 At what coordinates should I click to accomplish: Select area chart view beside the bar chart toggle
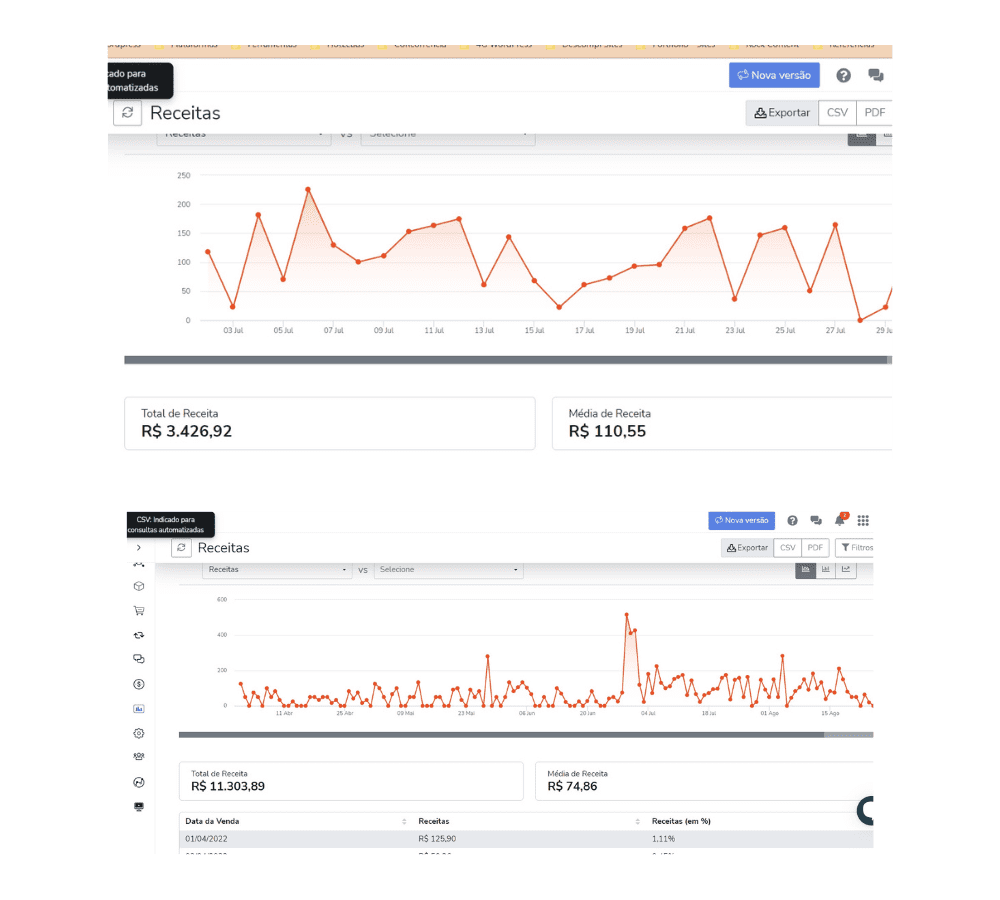click(x=805, y=569)
